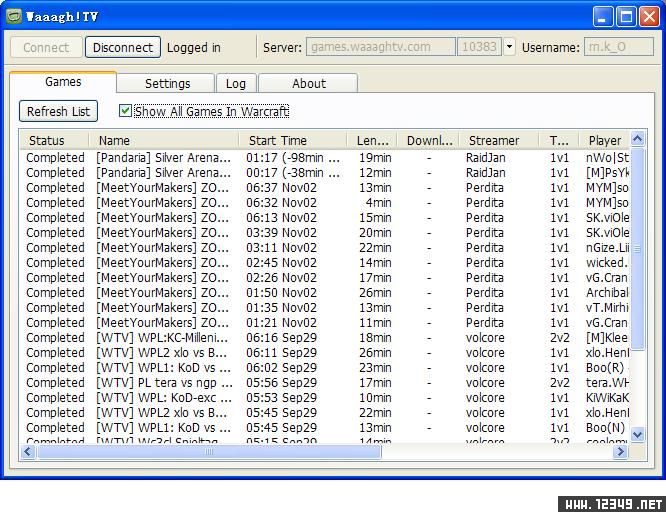Select WPL1: KoD game at 06:02 Sep29

(x=325, y=368)
